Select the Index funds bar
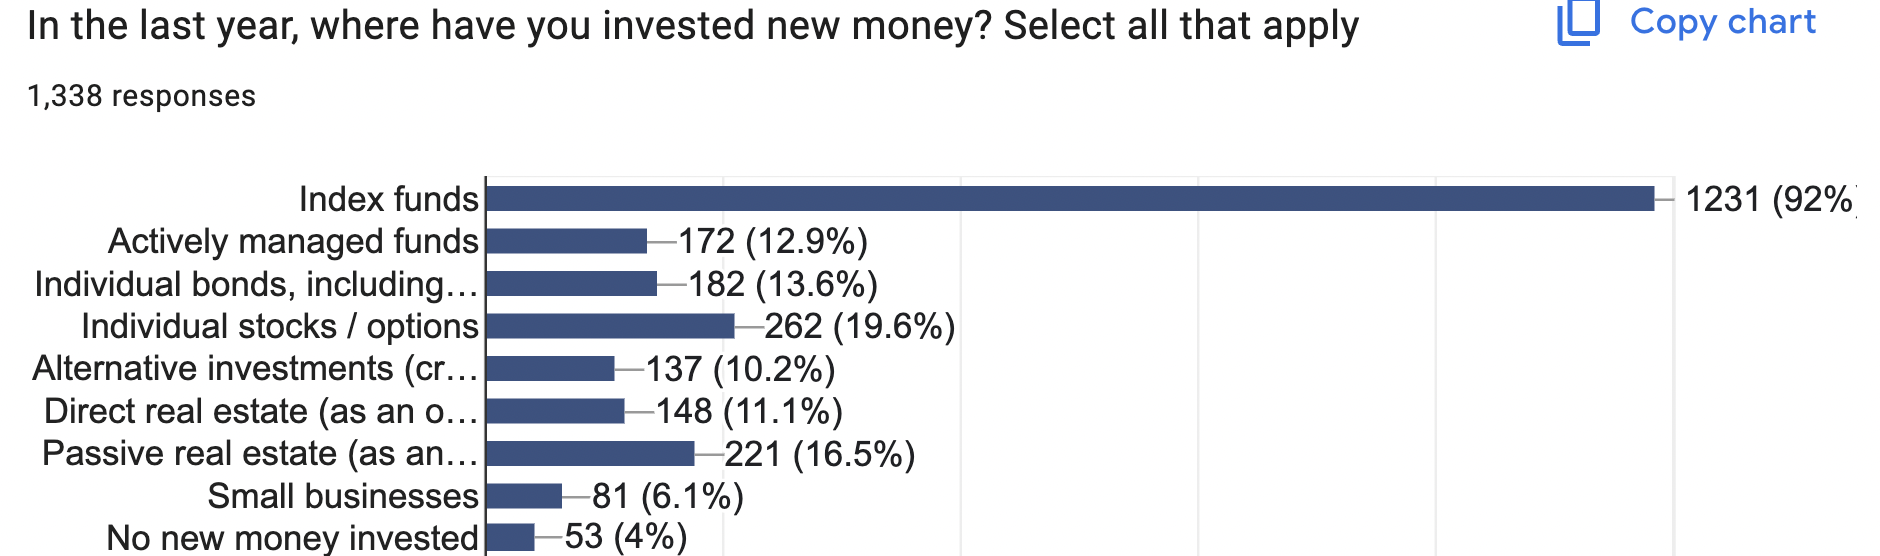The height and width of the screenshot is (556, 1880). tap(1070, 198)
